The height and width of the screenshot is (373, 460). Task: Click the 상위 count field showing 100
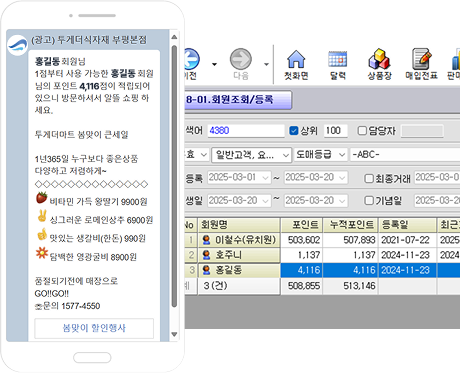coord(335,130)
